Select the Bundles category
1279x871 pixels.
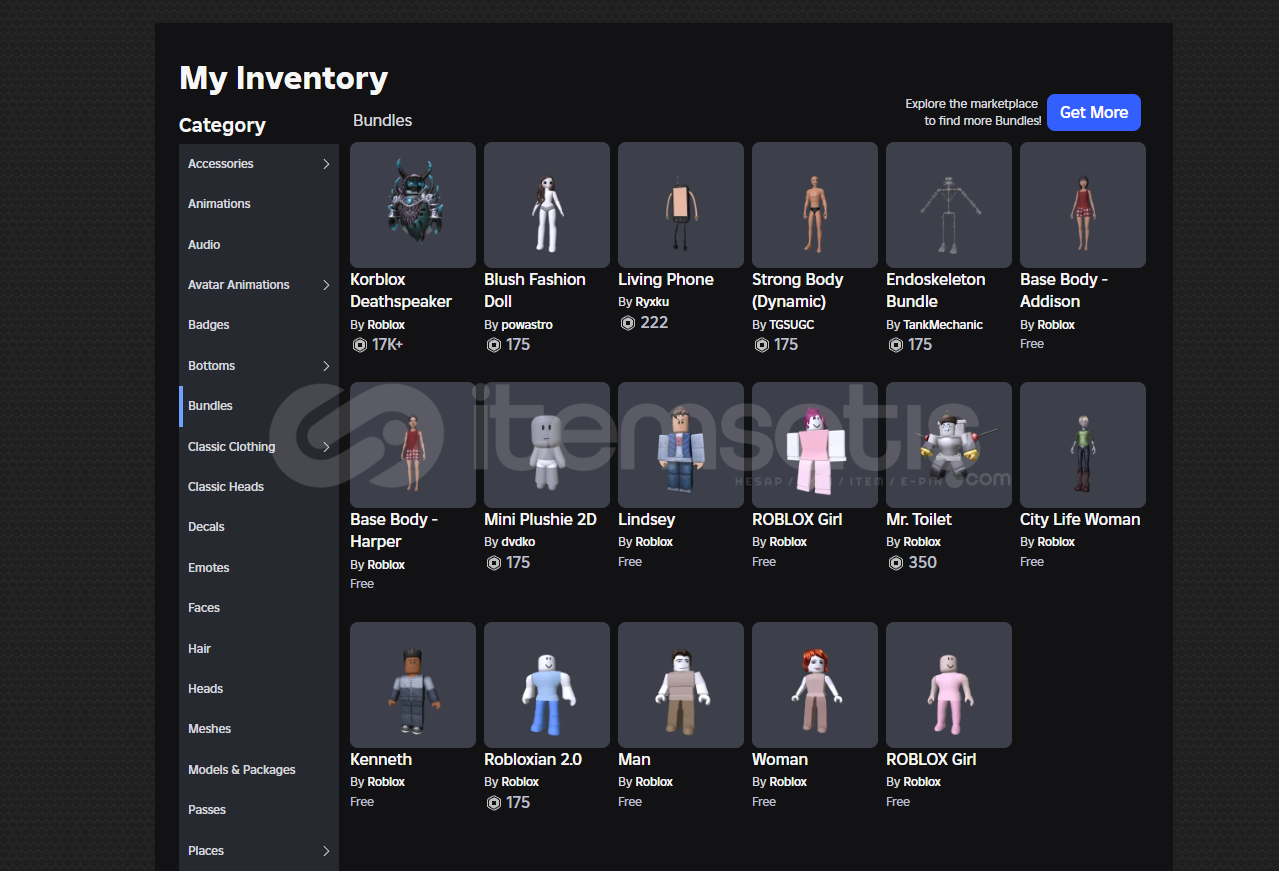259,406
